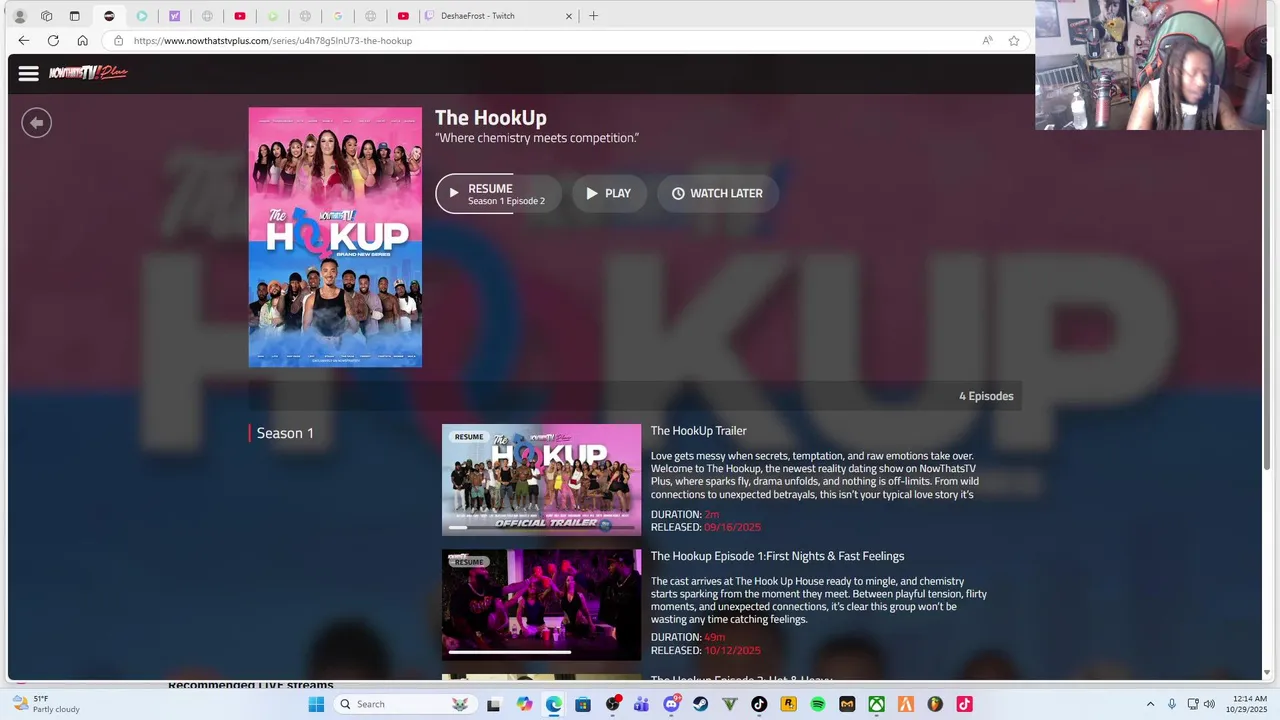
Task: Switch to the Google tab
Action: pyautogui.click(x=338, y=16)
